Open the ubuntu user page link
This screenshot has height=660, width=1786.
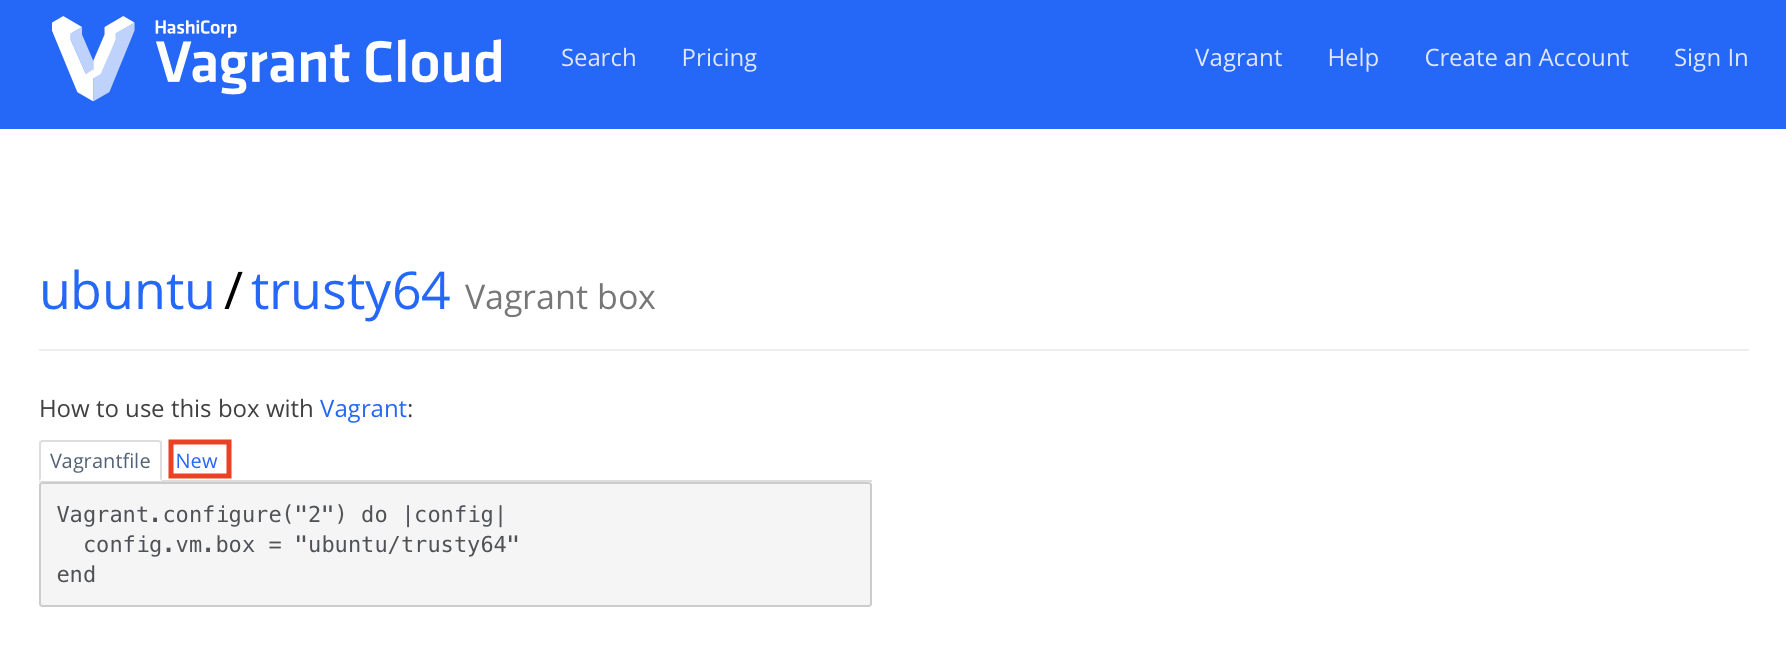coord(127,291)
